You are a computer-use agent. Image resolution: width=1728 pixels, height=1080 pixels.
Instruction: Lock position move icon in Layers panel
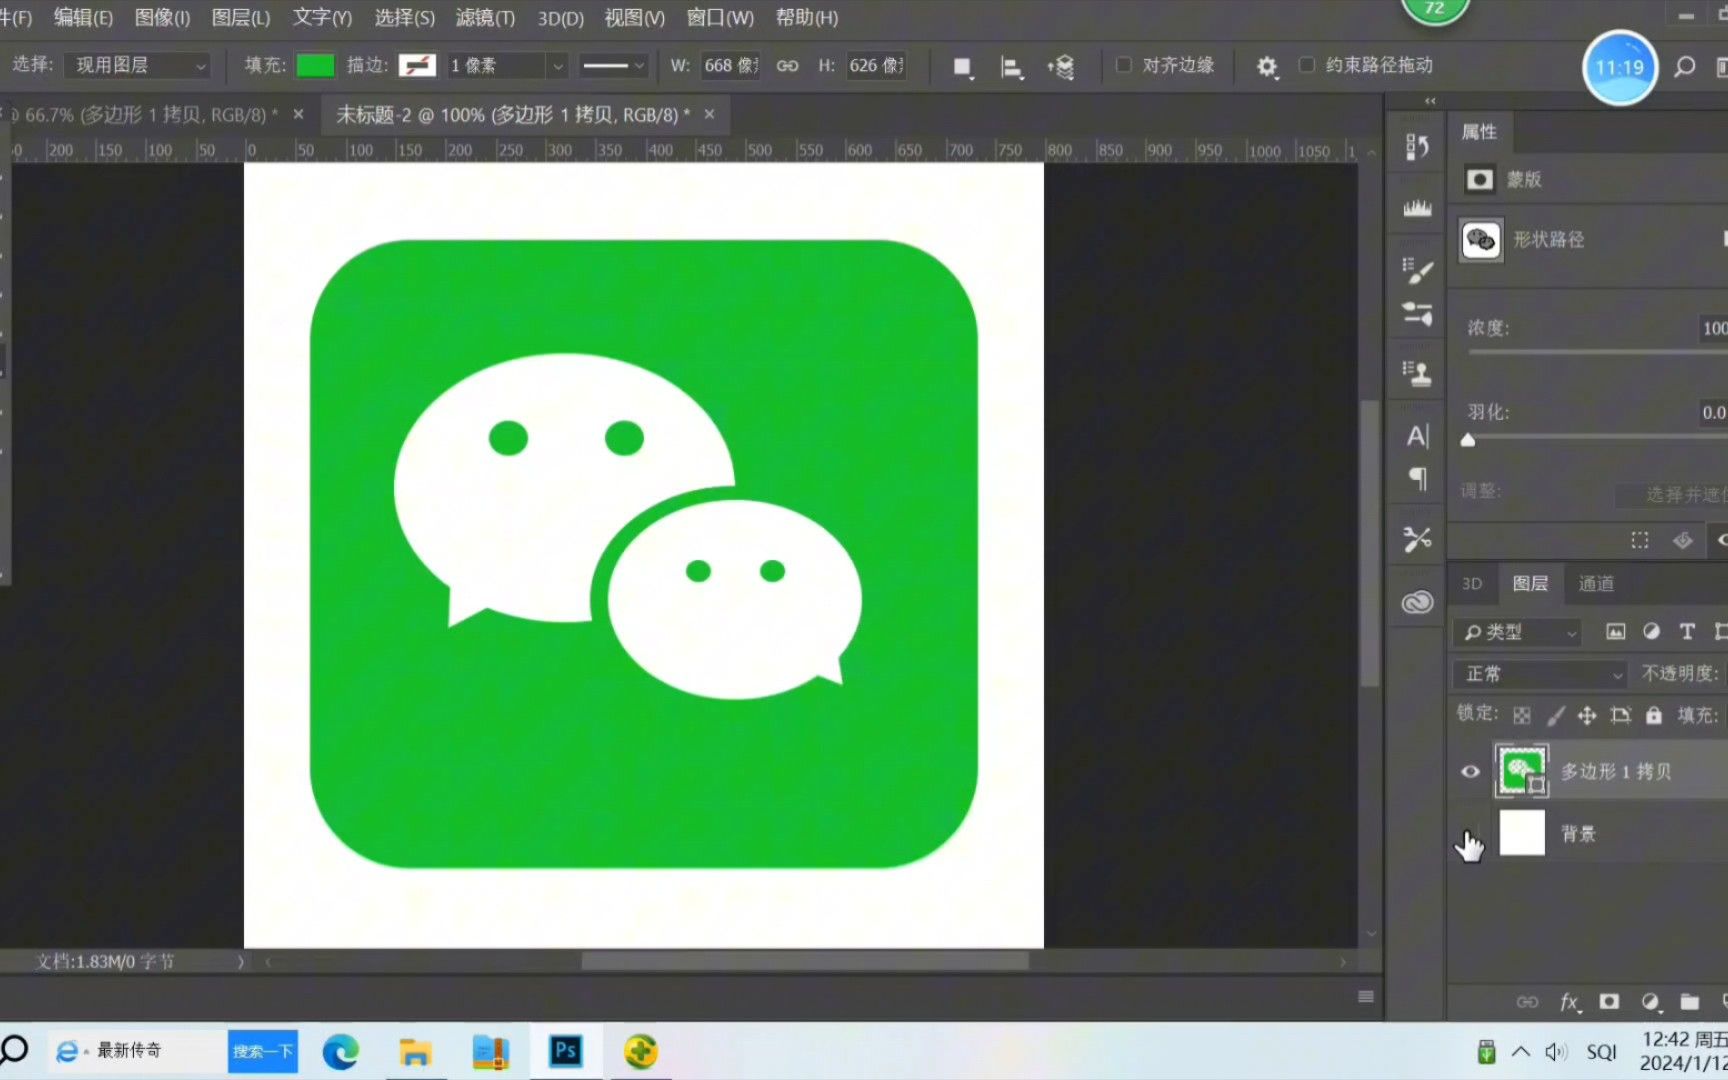click(1587, 716)
